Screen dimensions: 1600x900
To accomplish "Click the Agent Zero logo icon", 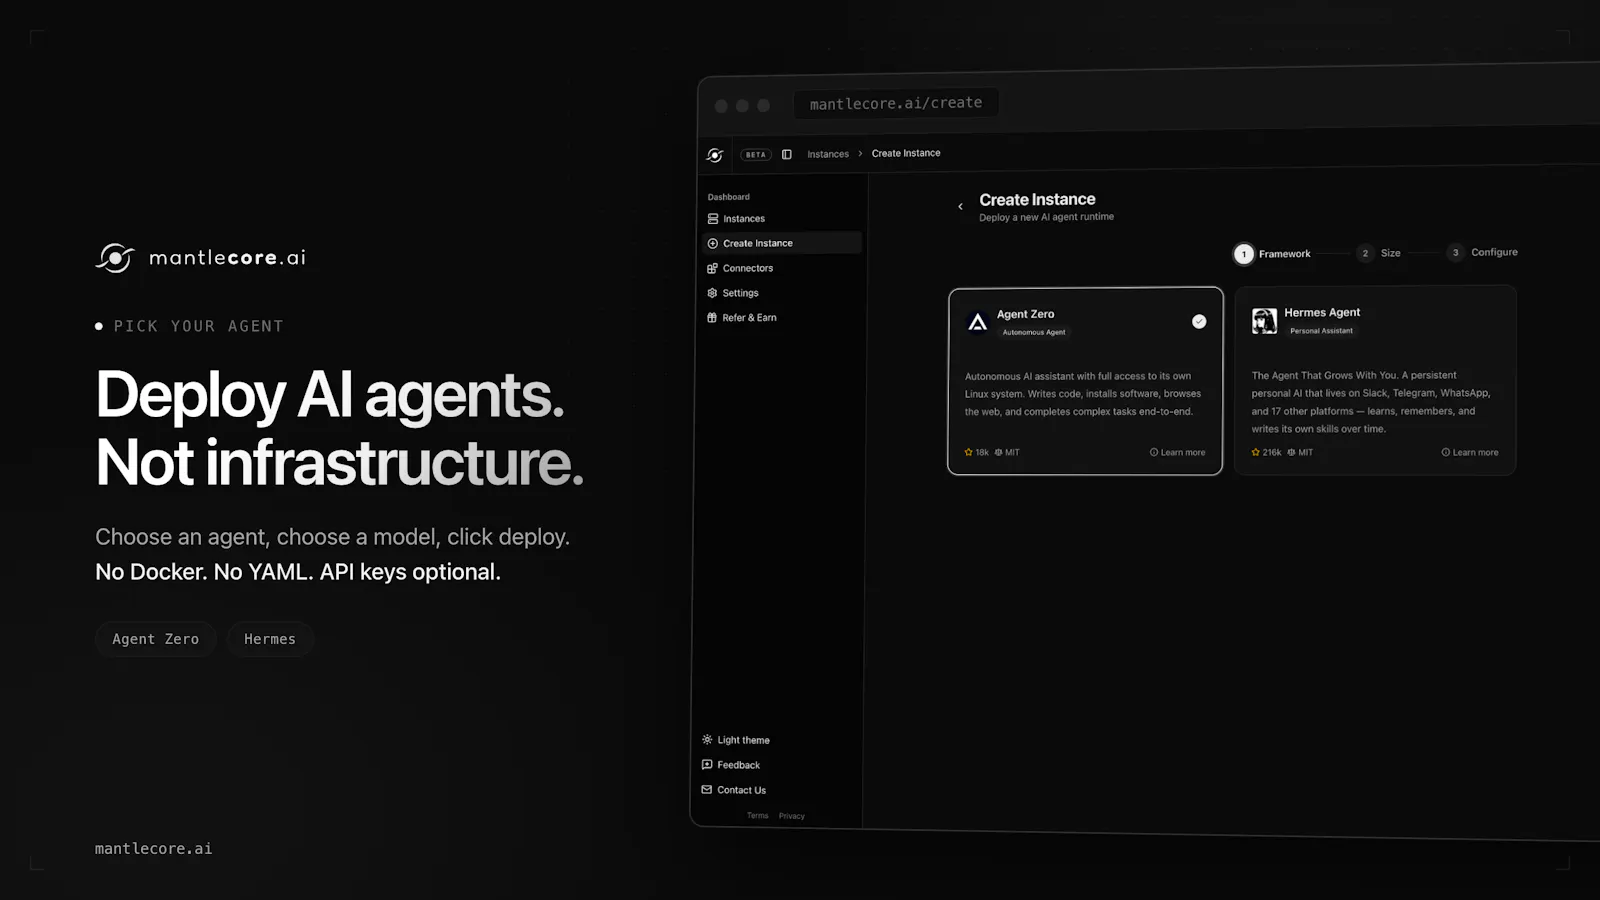I will 978,322.
